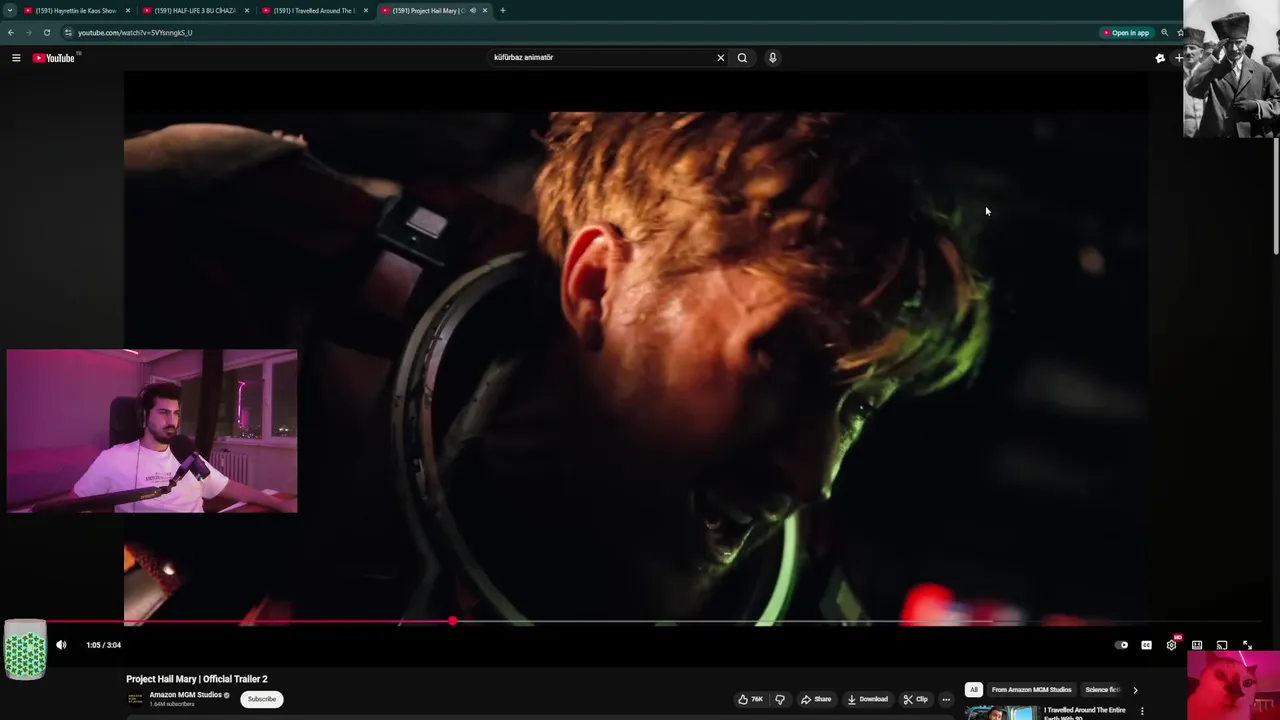Viewport: 1280px width, 720px height.
Task: Click the Download button
Action: [867, 699]
